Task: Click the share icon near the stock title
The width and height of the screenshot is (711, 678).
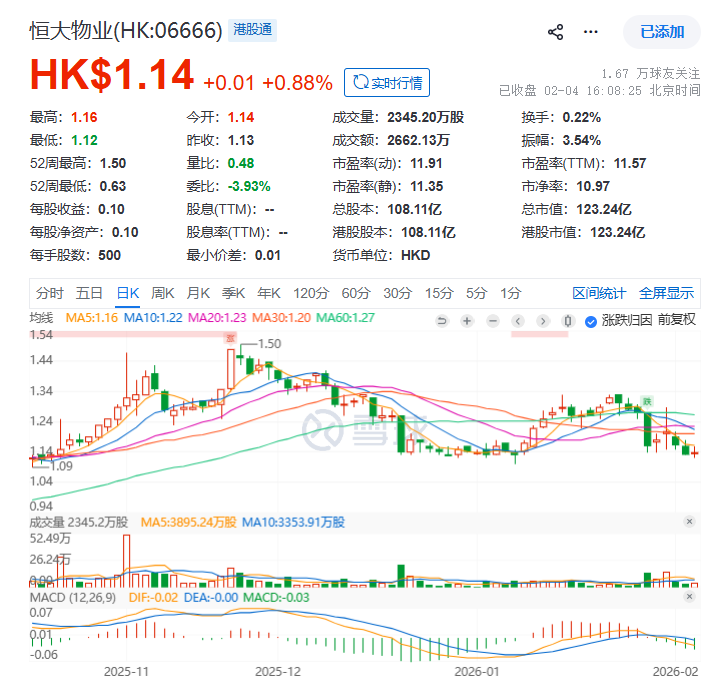Action: (x=556, y=32)
